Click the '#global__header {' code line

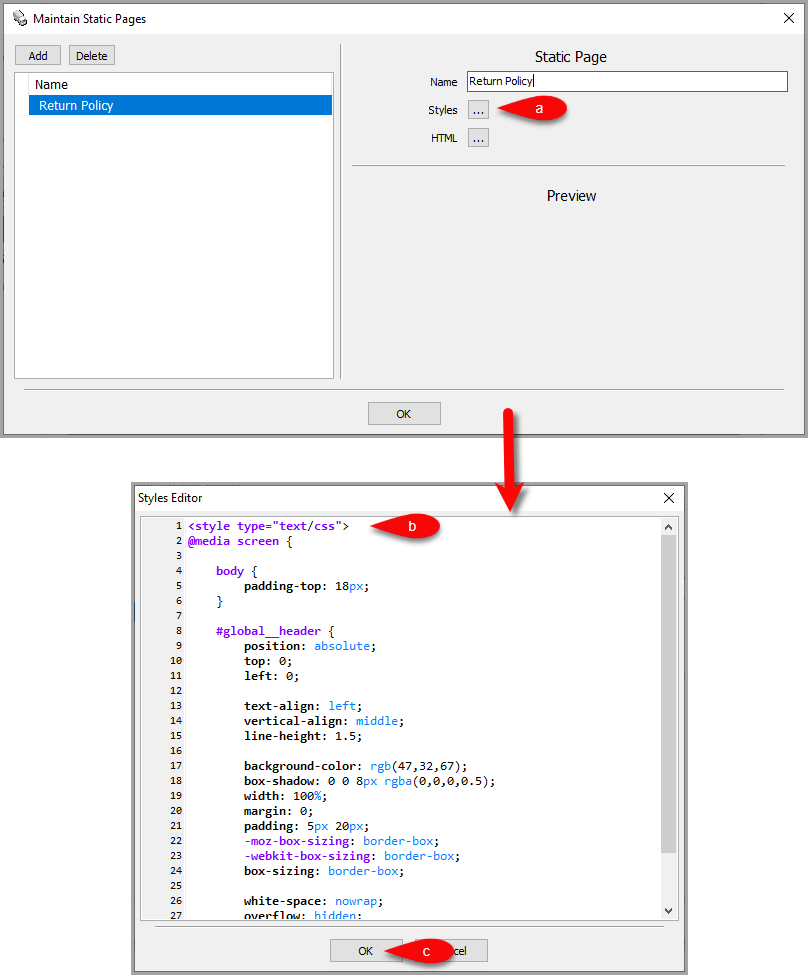(275, 631)
